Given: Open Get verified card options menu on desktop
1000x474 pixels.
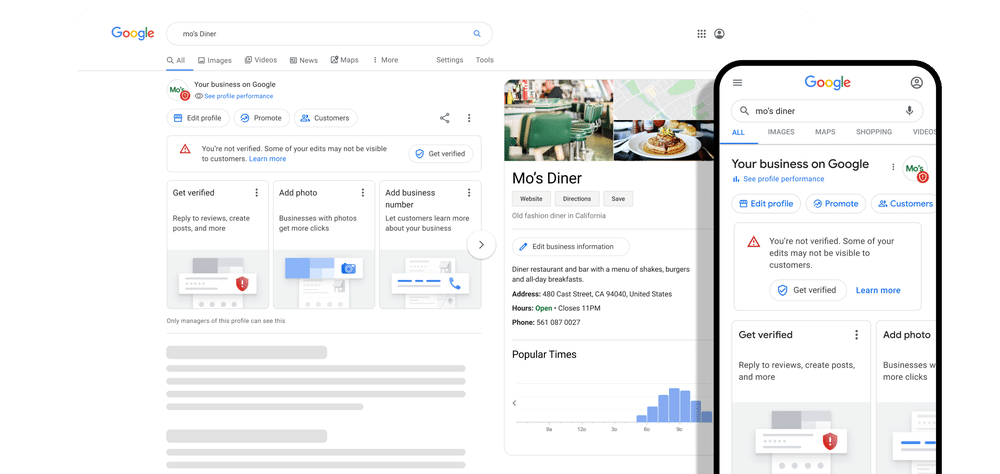Looking at the screenshot, I should click(256, 193).
